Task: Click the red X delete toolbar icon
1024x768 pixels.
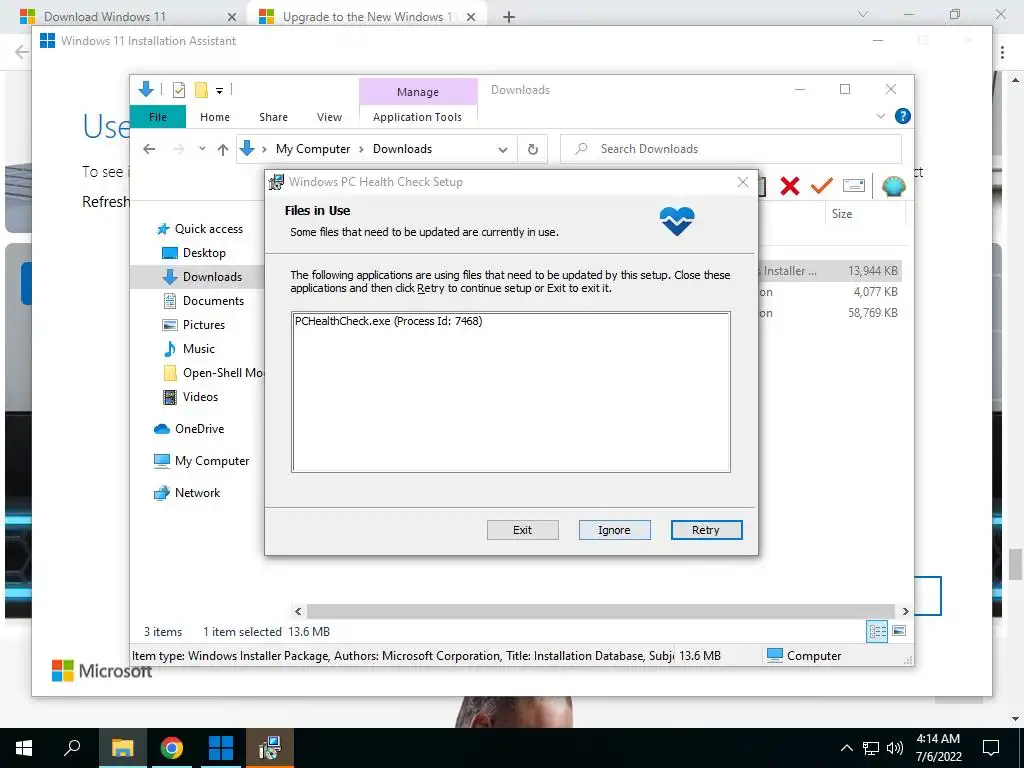Action: (x=790, y=186)
